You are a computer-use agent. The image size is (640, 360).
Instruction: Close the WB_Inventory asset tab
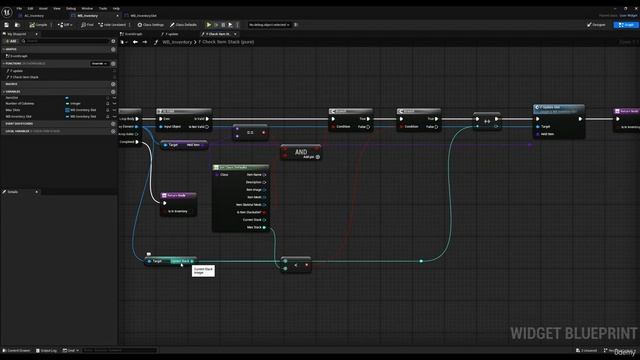pyautogui.click(x=118, y=16)
